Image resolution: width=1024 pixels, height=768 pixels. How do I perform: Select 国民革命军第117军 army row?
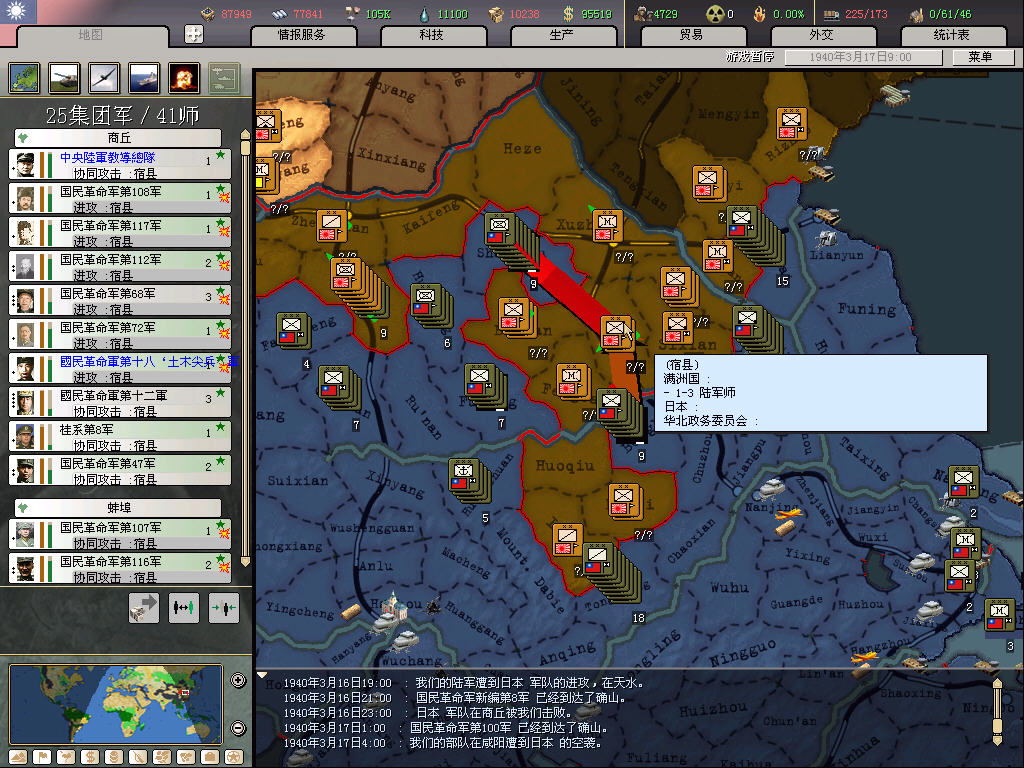(x=120, y=232)
